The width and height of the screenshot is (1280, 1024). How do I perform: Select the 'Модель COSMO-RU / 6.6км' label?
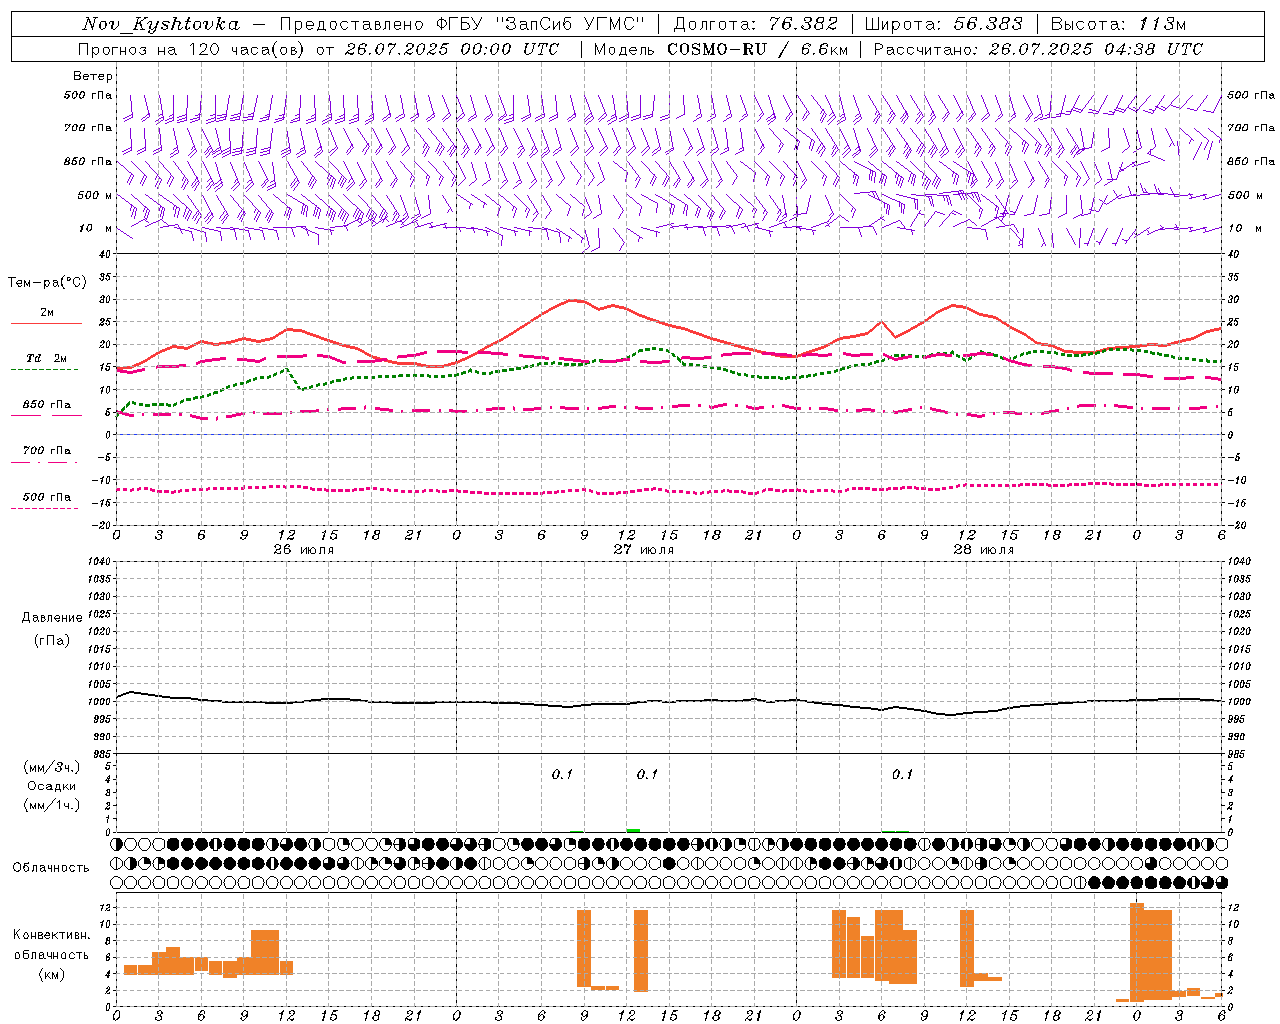720,49
